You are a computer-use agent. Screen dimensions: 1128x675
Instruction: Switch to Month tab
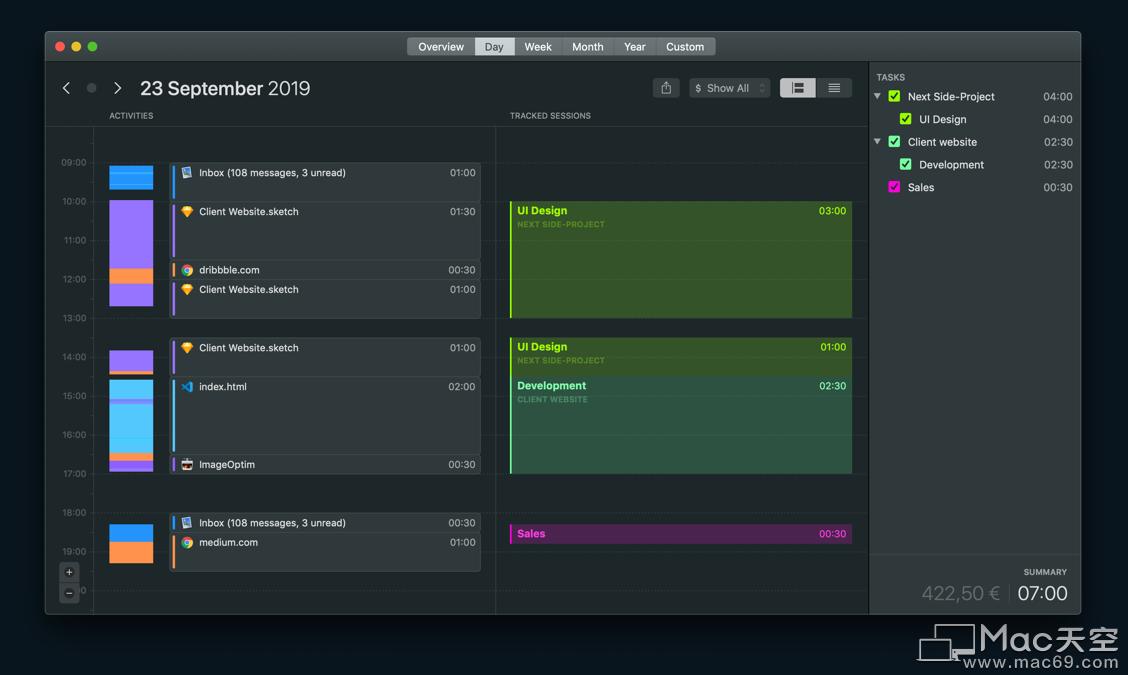pyautogui.click(x=588, y=47)
